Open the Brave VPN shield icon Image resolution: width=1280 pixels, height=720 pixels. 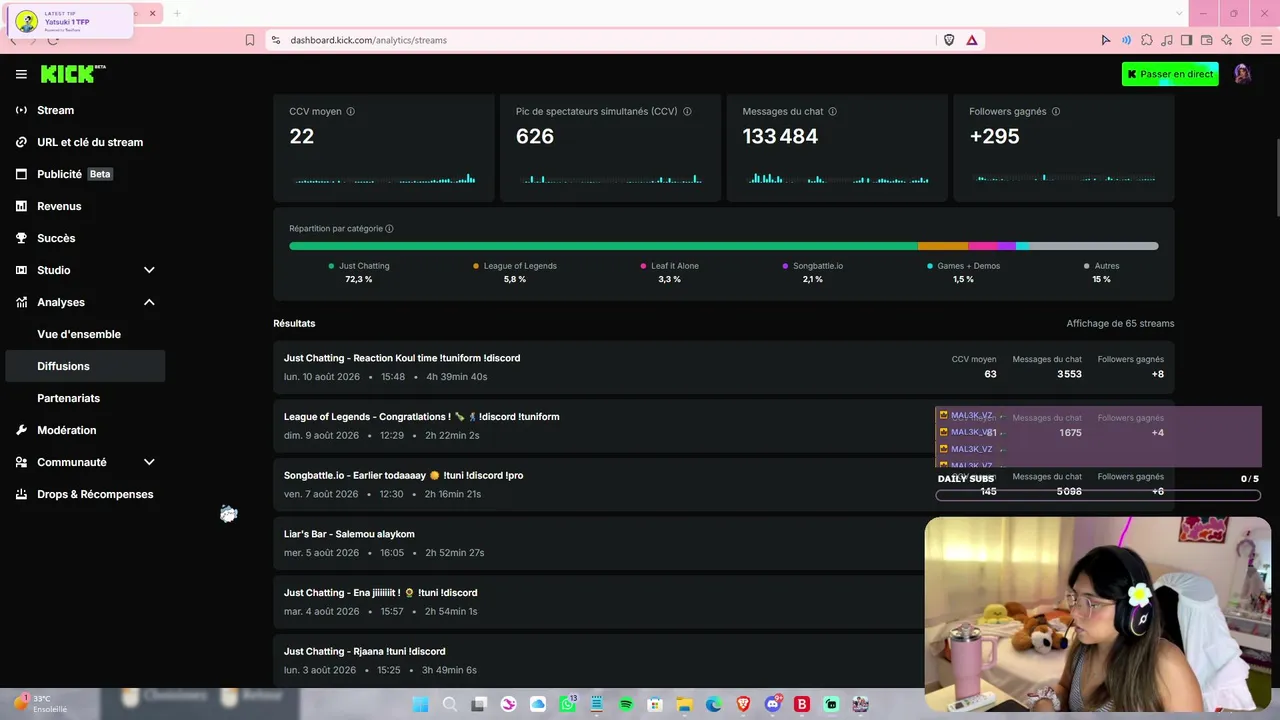pyautogui.click(x=1246, y=40)
